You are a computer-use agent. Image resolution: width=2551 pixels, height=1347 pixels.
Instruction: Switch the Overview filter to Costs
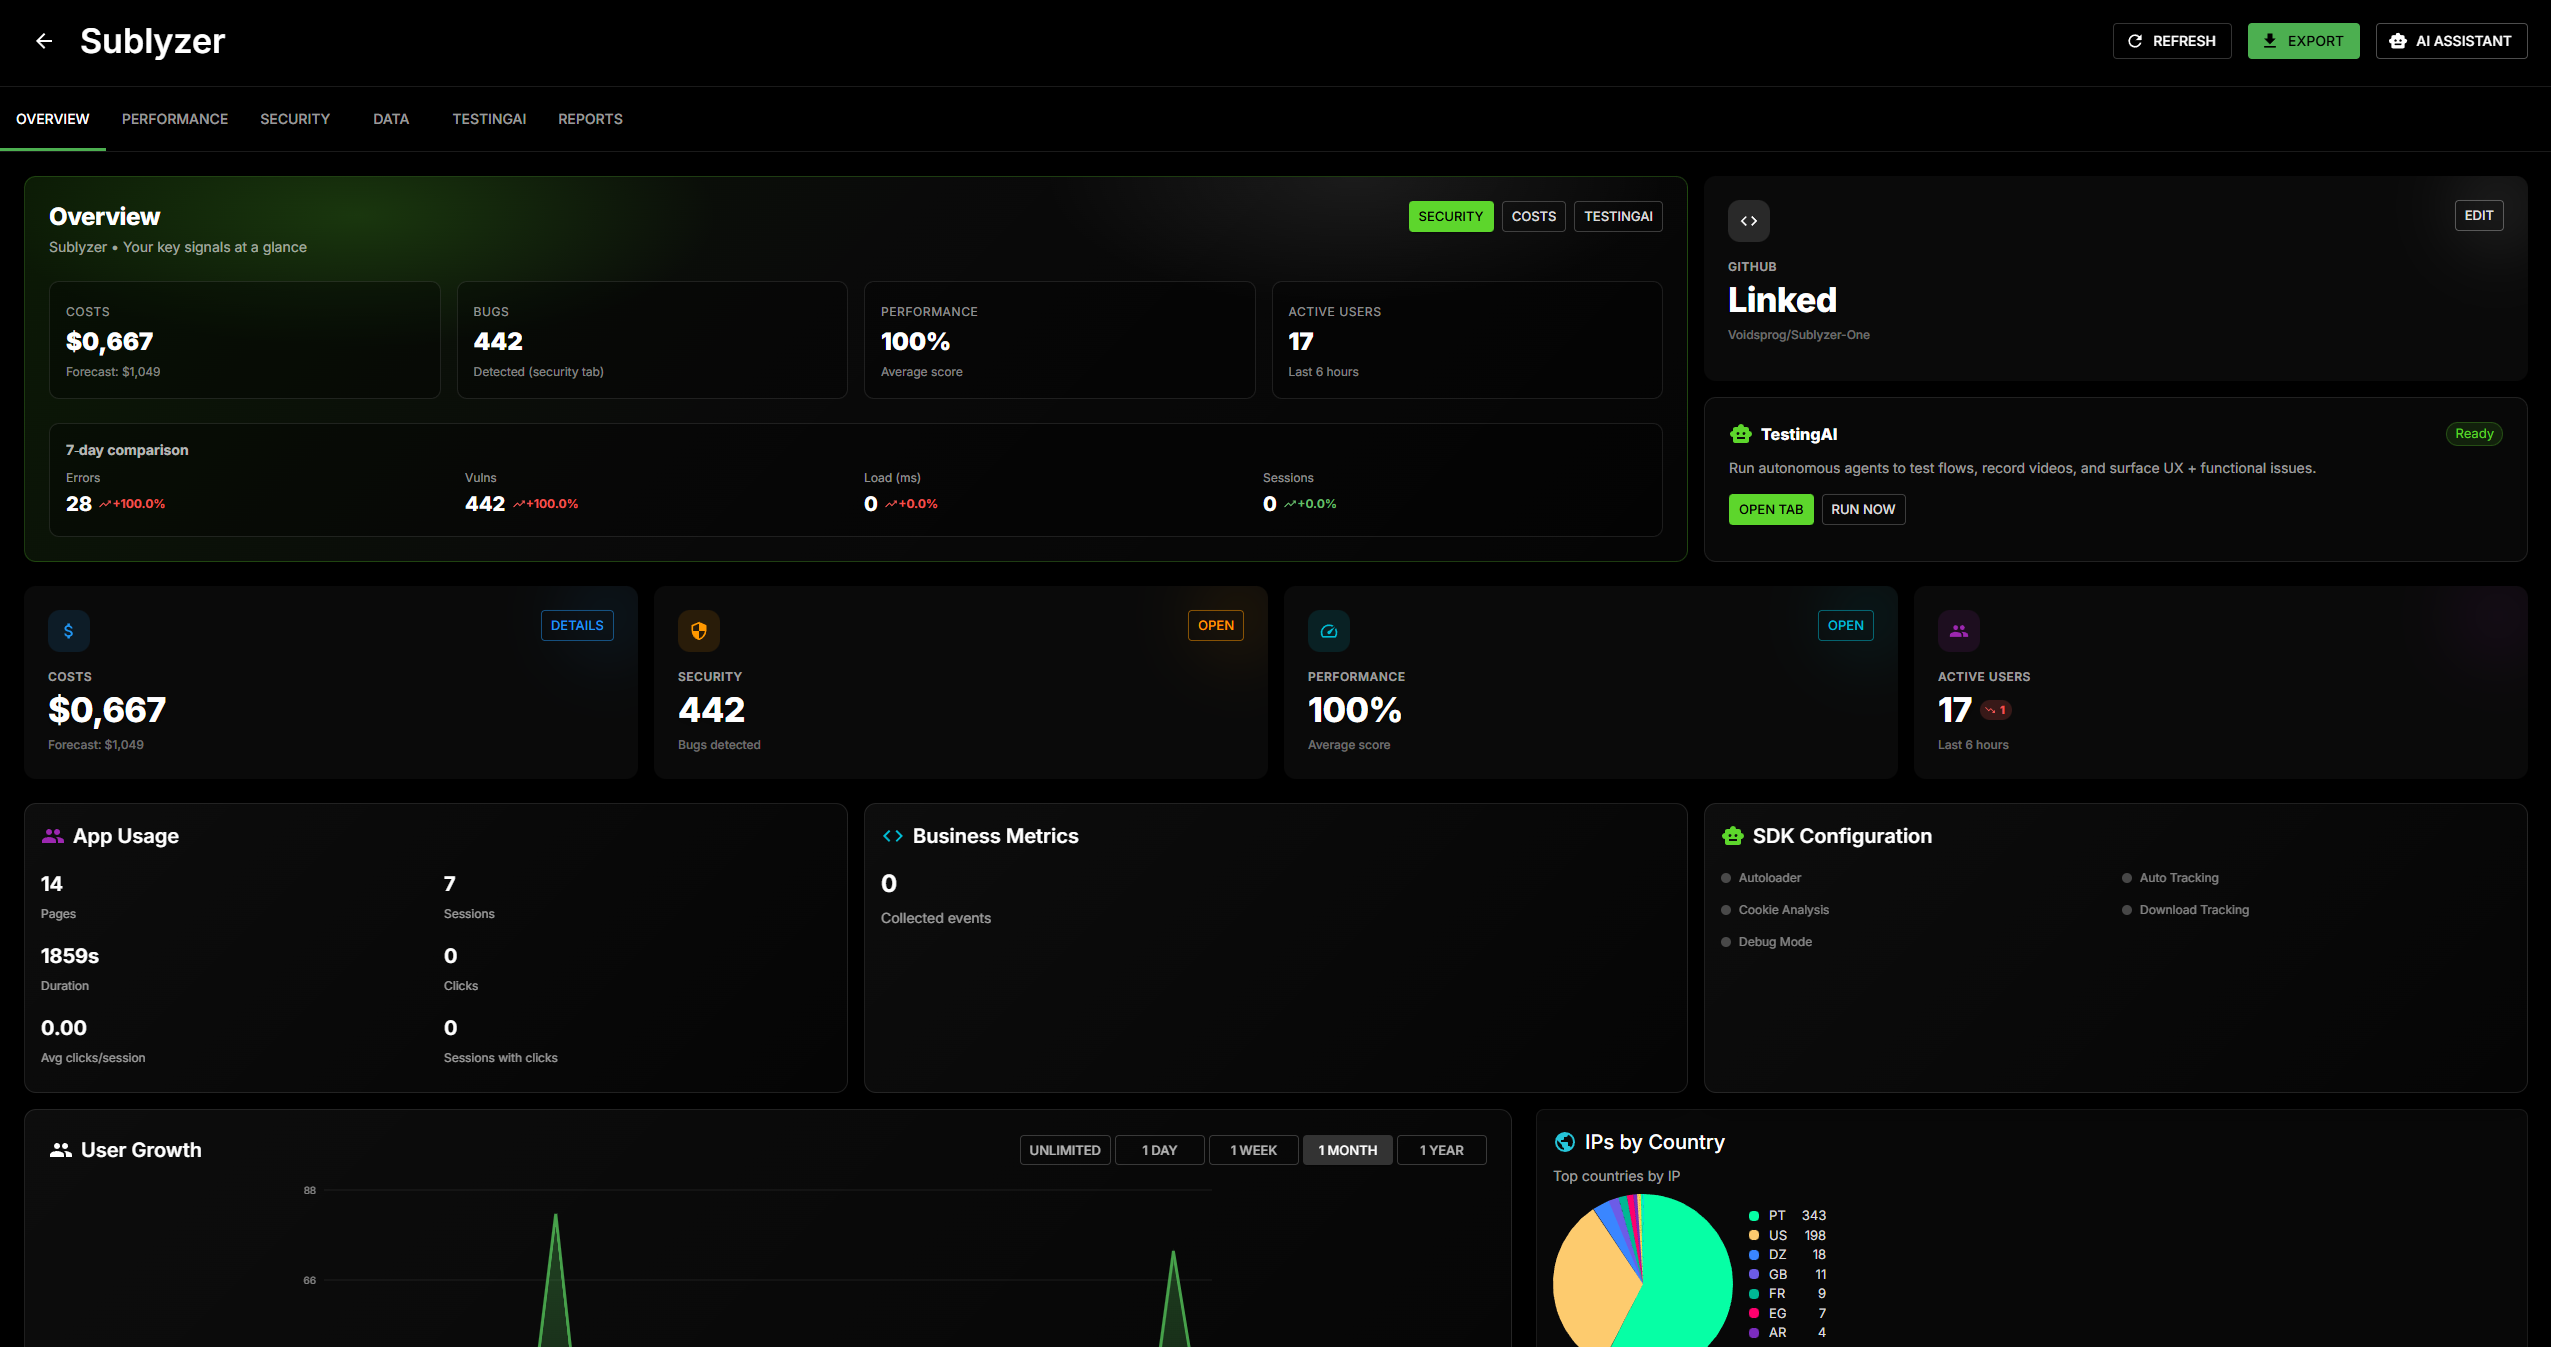(x=1532, y=216)
